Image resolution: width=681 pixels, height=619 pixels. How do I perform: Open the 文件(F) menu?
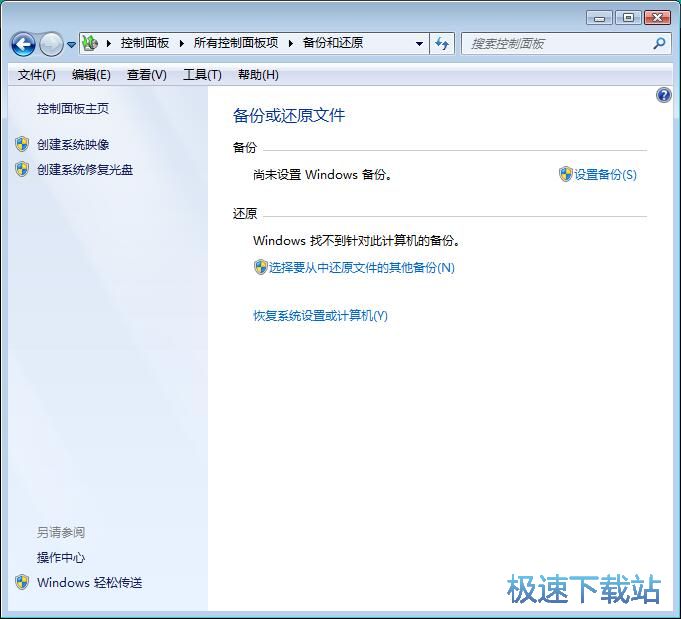[36, 75]
